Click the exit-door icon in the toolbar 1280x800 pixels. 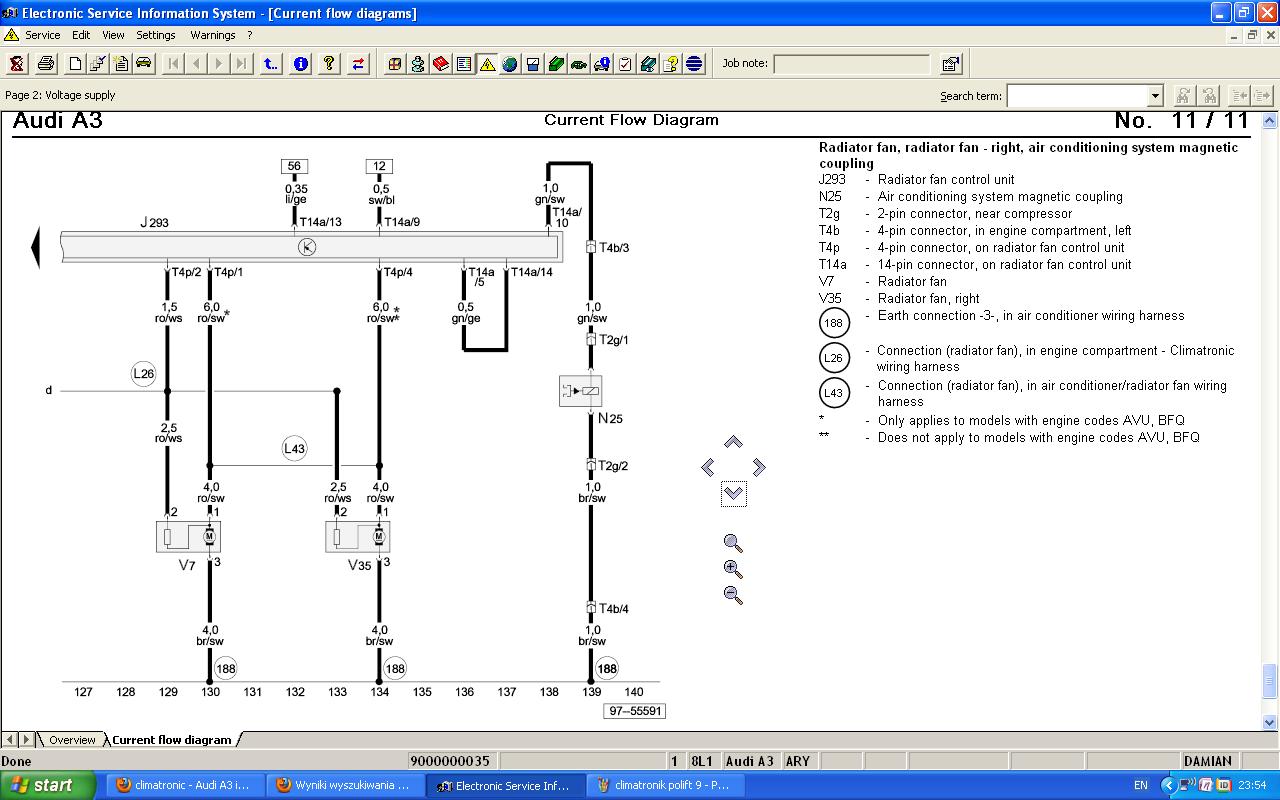coord(17,64)
